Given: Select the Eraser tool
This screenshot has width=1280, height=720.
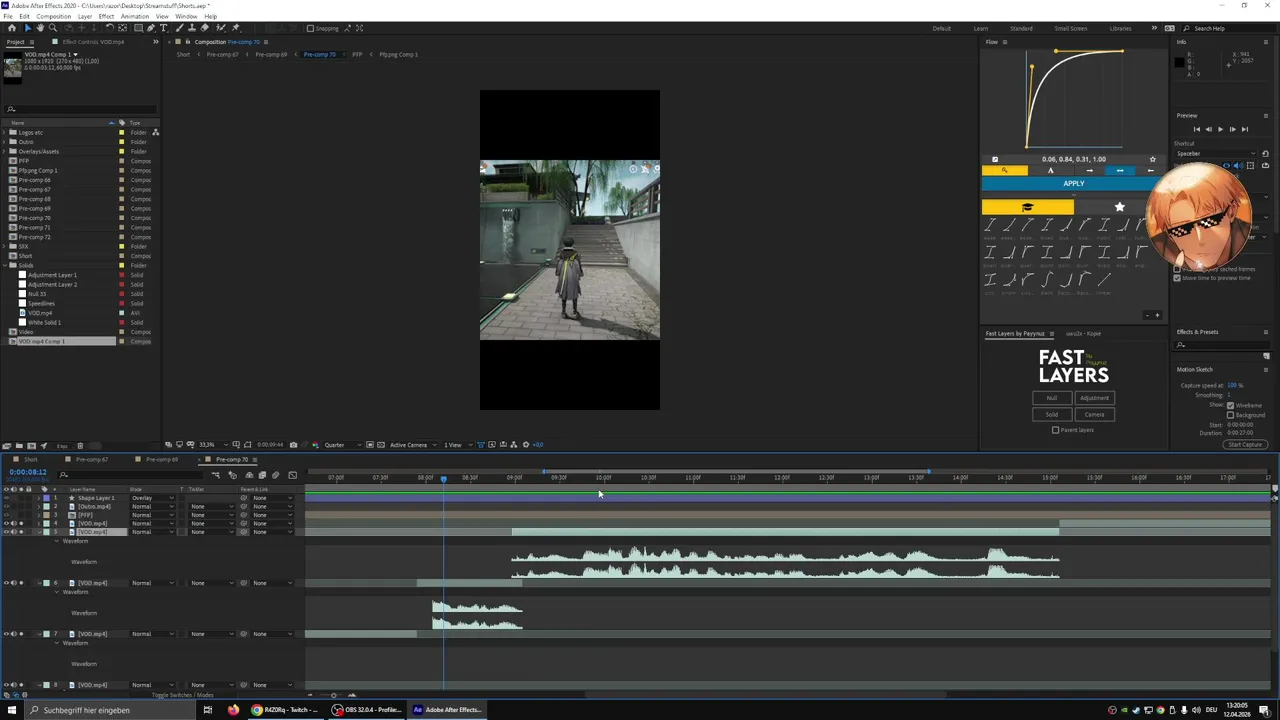Looking at the screenshot, I should click(x=205, y=28).
